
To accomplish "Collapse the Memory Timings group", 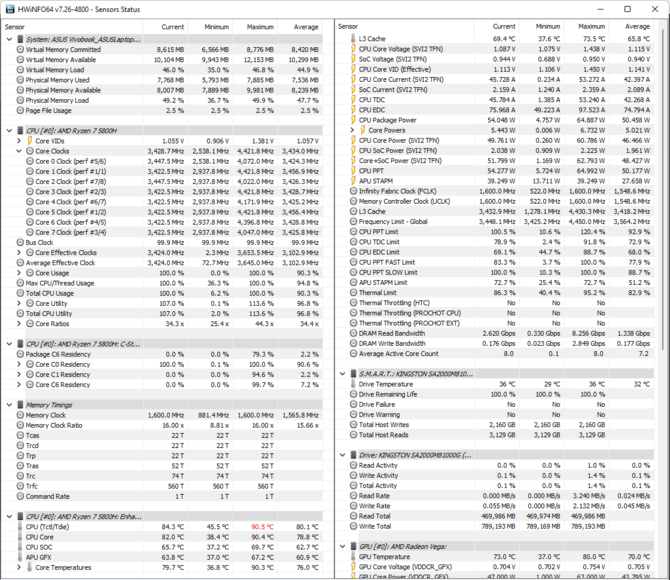I will [x=9, y=405].
